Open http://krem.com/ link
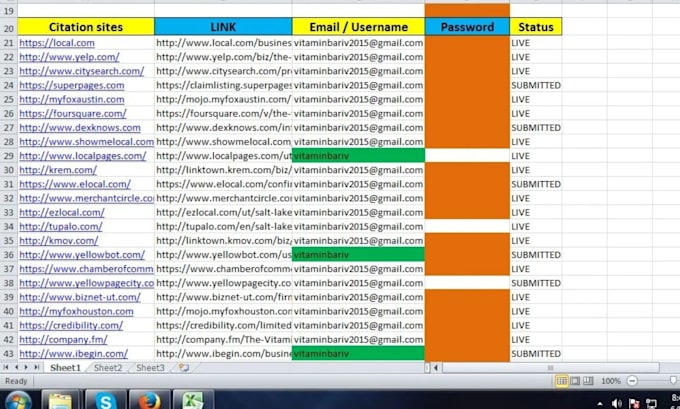 point(58,170)
